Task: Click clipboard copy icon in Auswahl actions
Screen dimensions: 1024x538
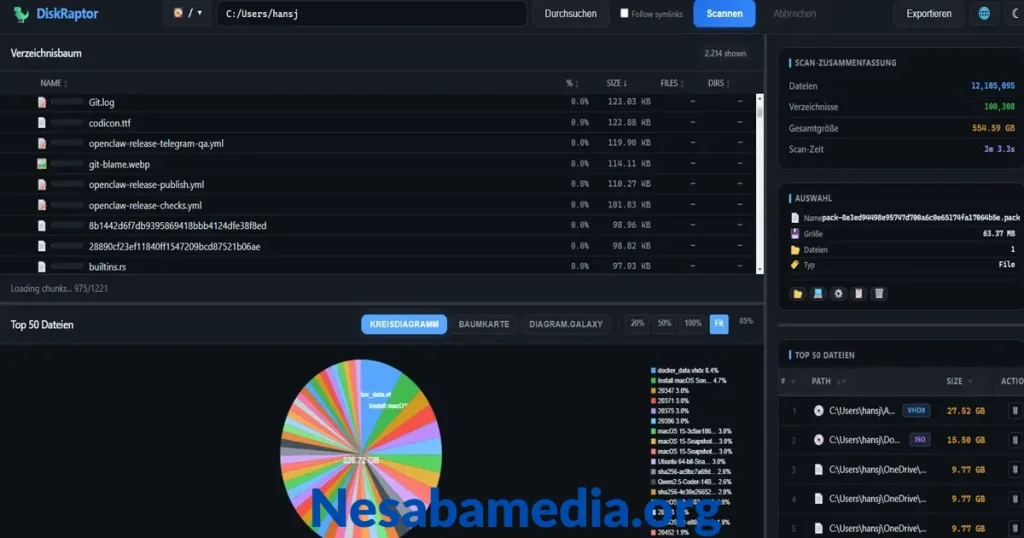Action: [x=859, y=294]
